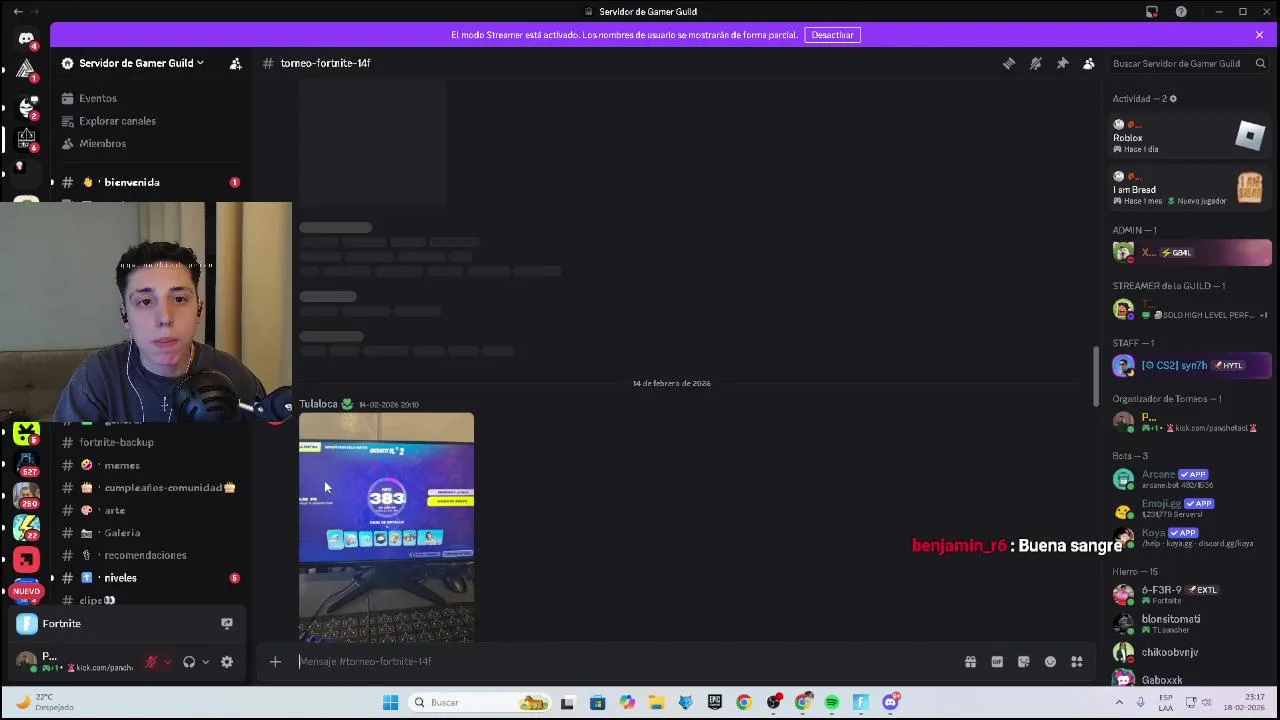Open Epic Games Launcher from taskbar
Viewport: 1280px width, 720px height.
[714, 702]
